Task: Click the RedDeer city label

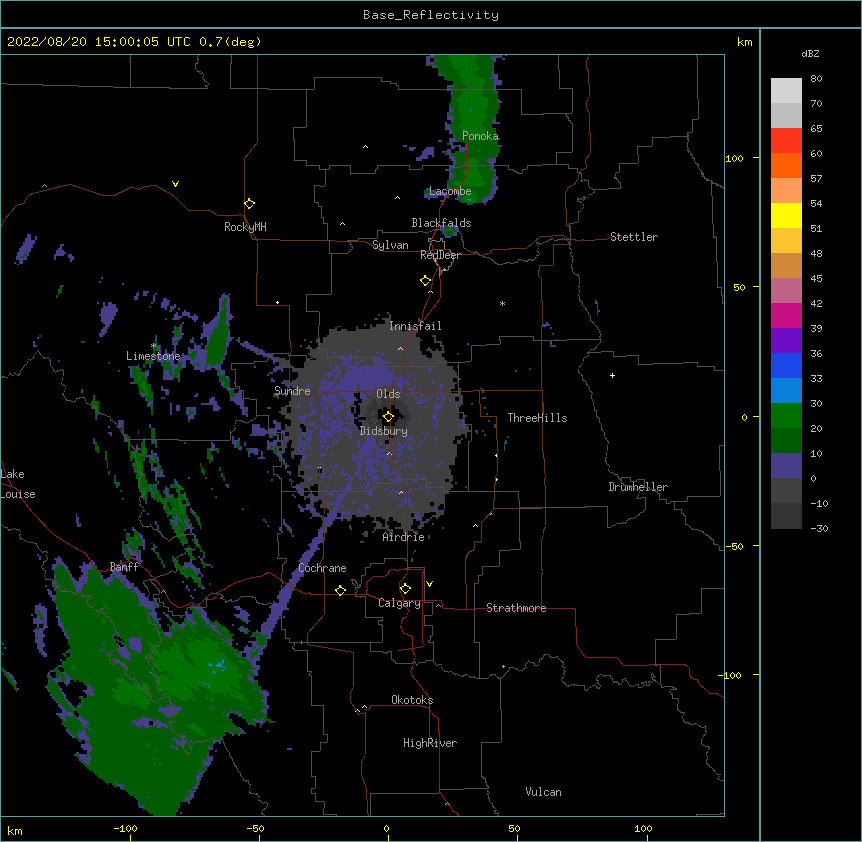Action: 440,255
